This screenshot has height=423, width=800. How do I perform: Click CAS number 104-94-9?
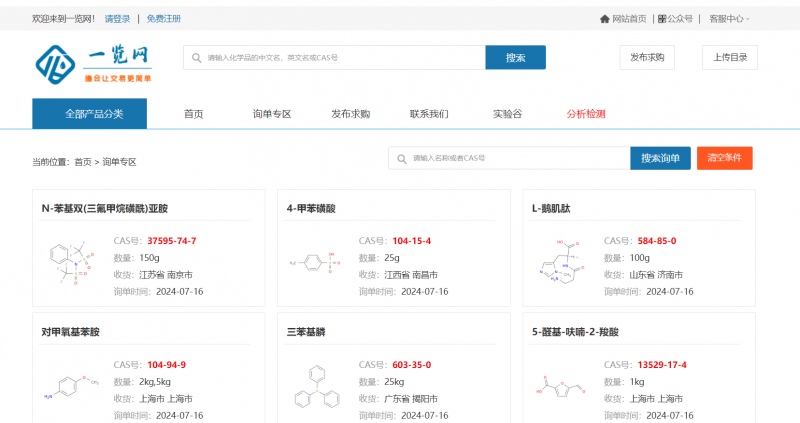point(166,365)
